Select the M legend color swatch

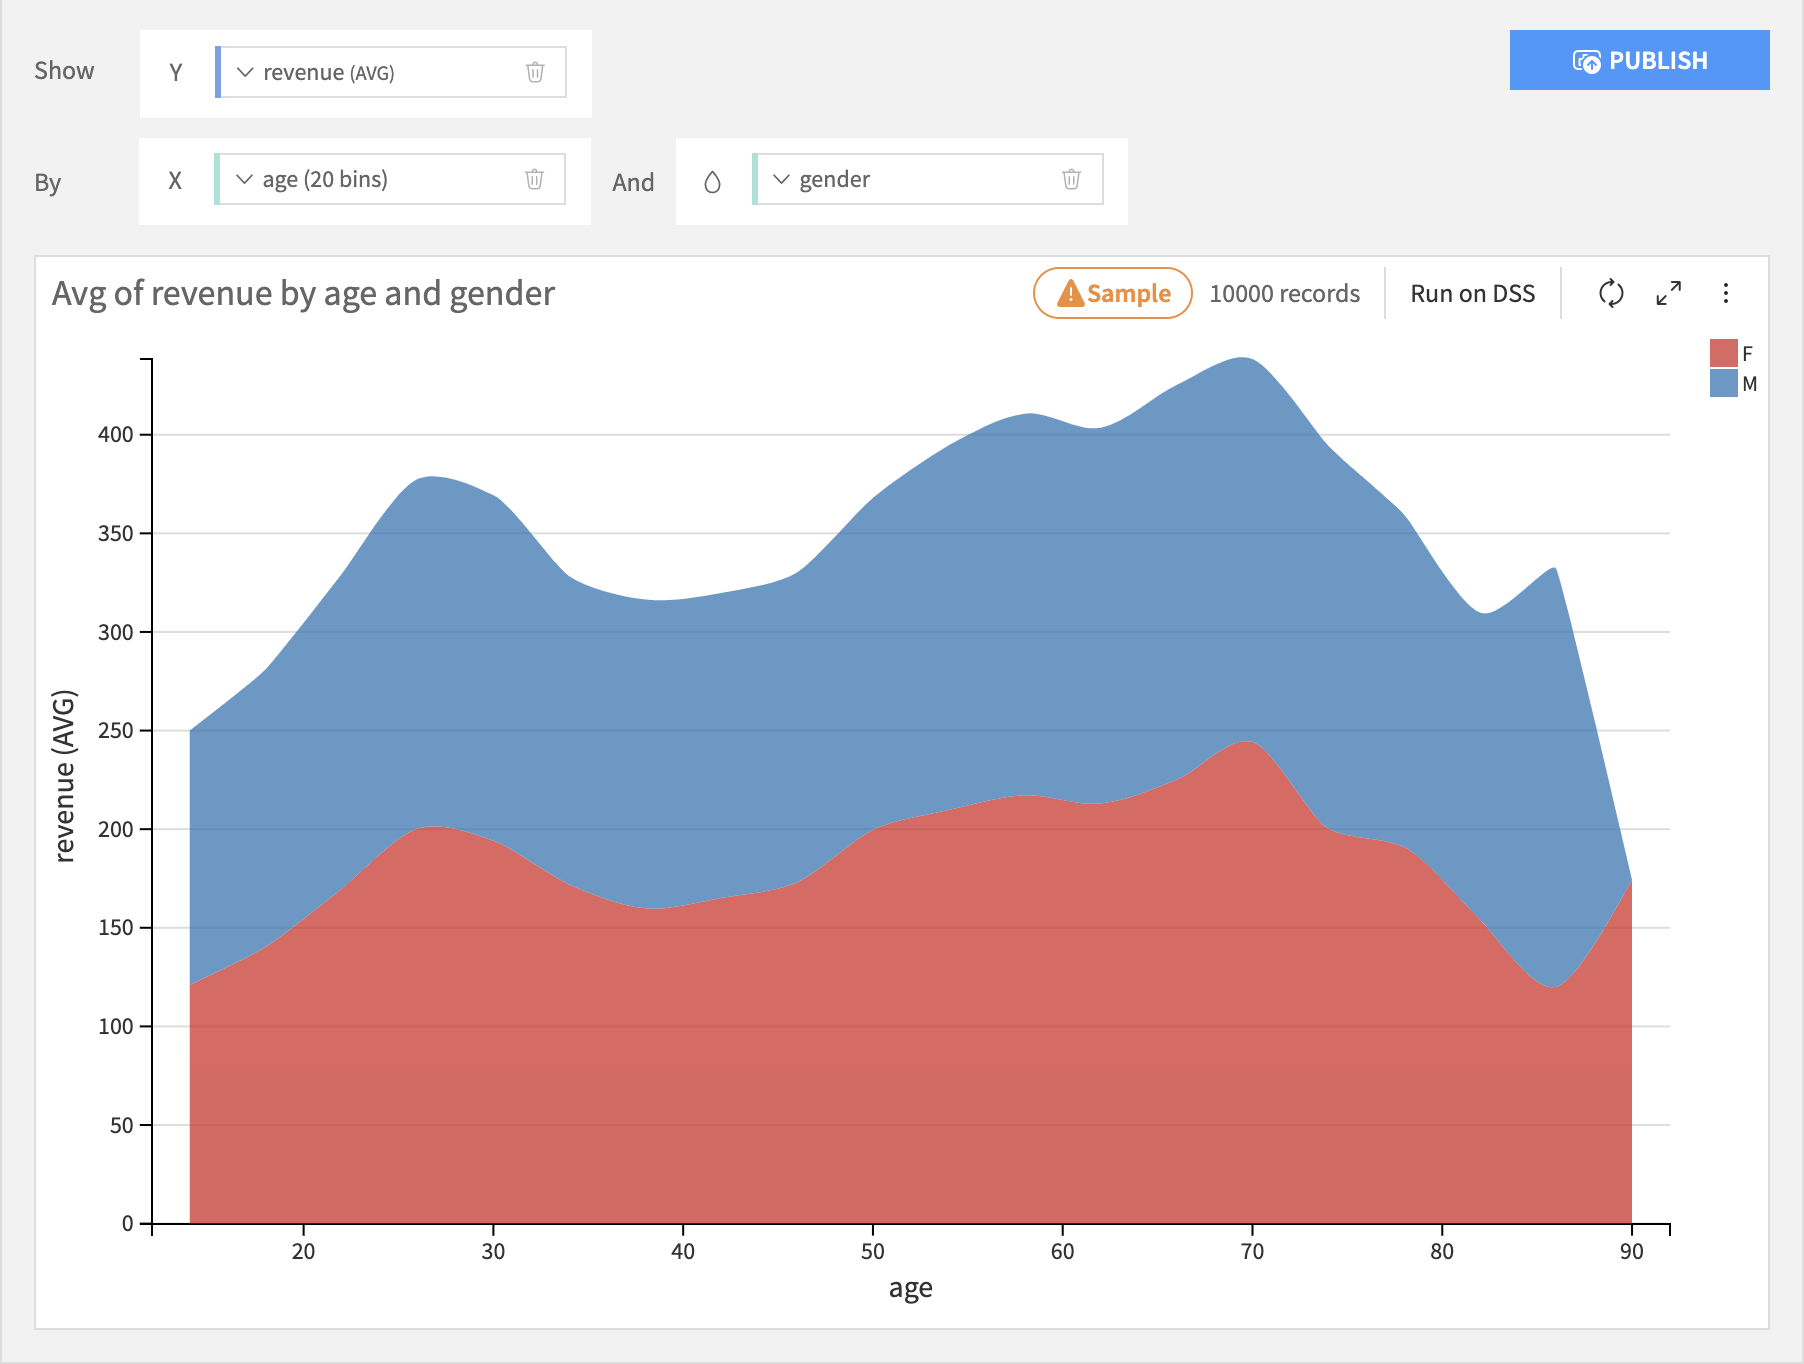1724,383
